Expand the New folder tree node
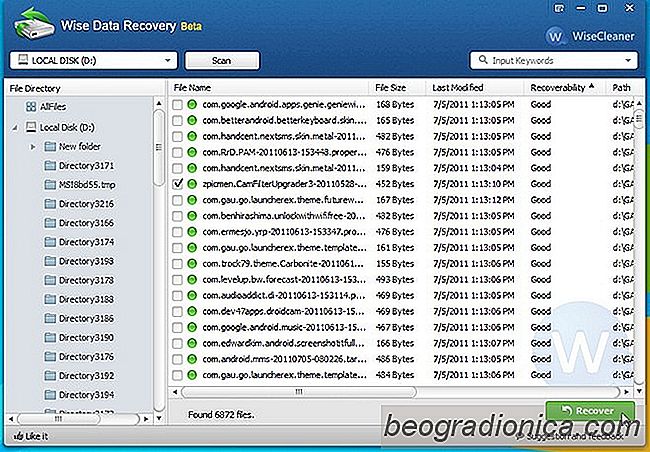650x452 pixels. [x=33, y=146]
